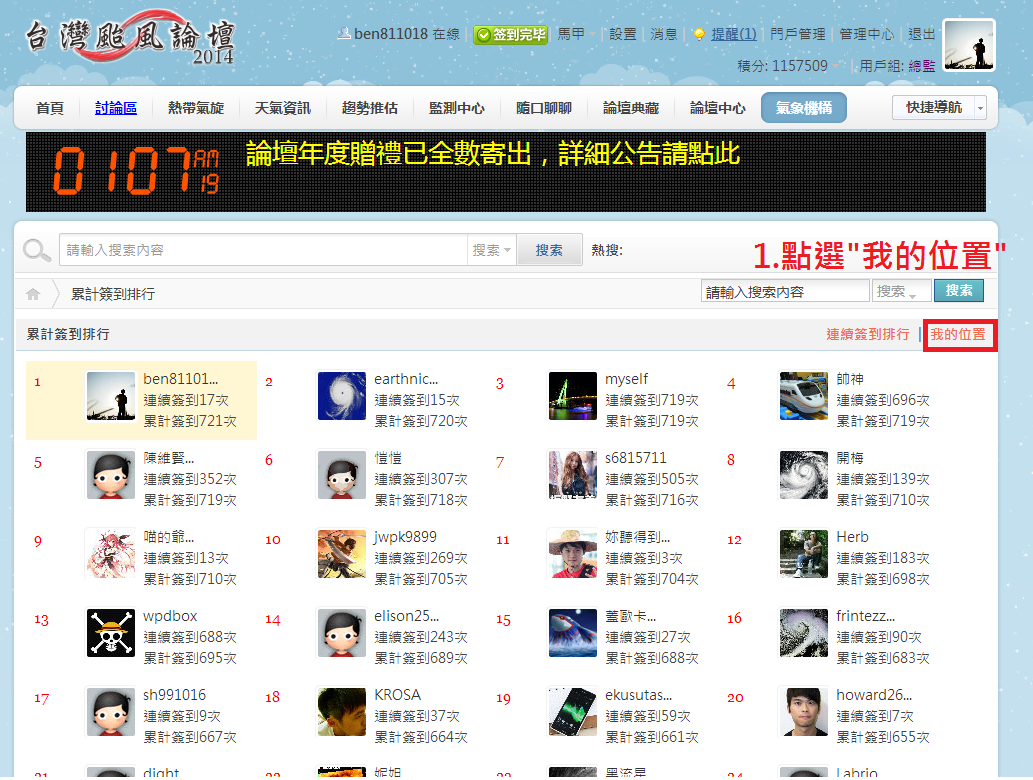This screenshot has height=780, width=1033.
Task: Open 隨口聊聊 navigation item
Action: [544, 108]
